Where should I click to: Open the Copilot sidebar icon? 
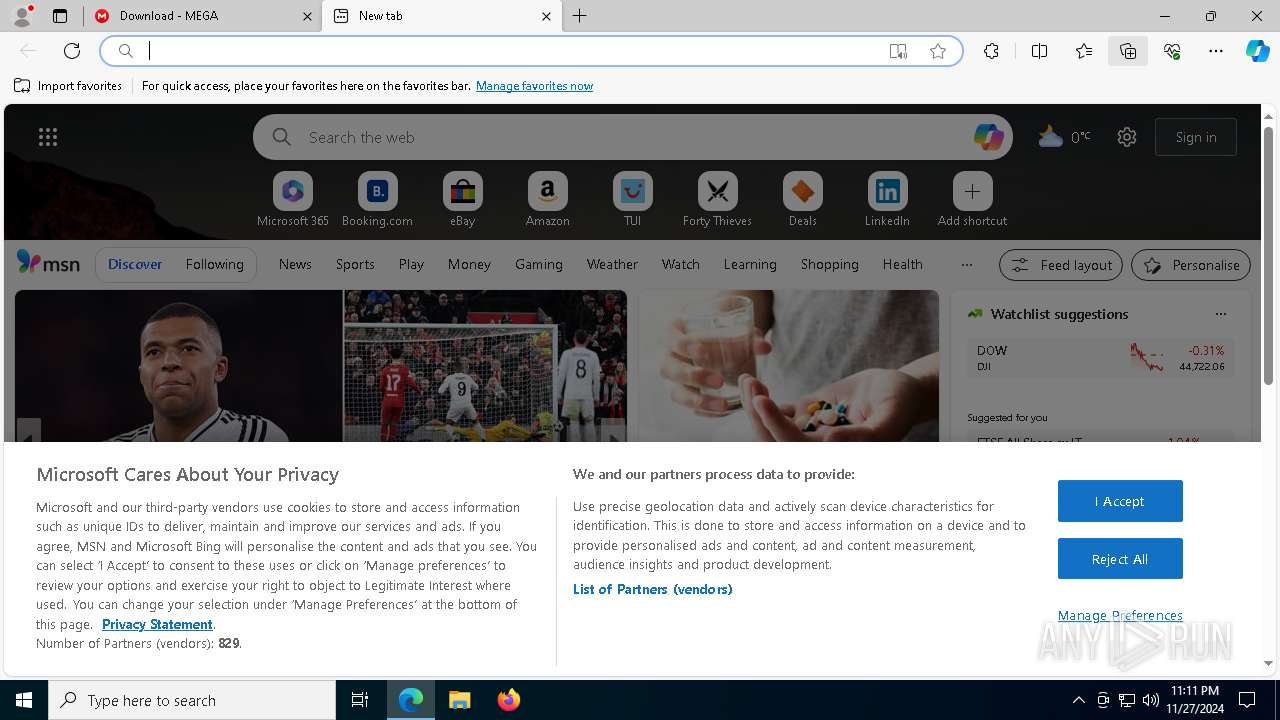click(x=1258, y=51)
